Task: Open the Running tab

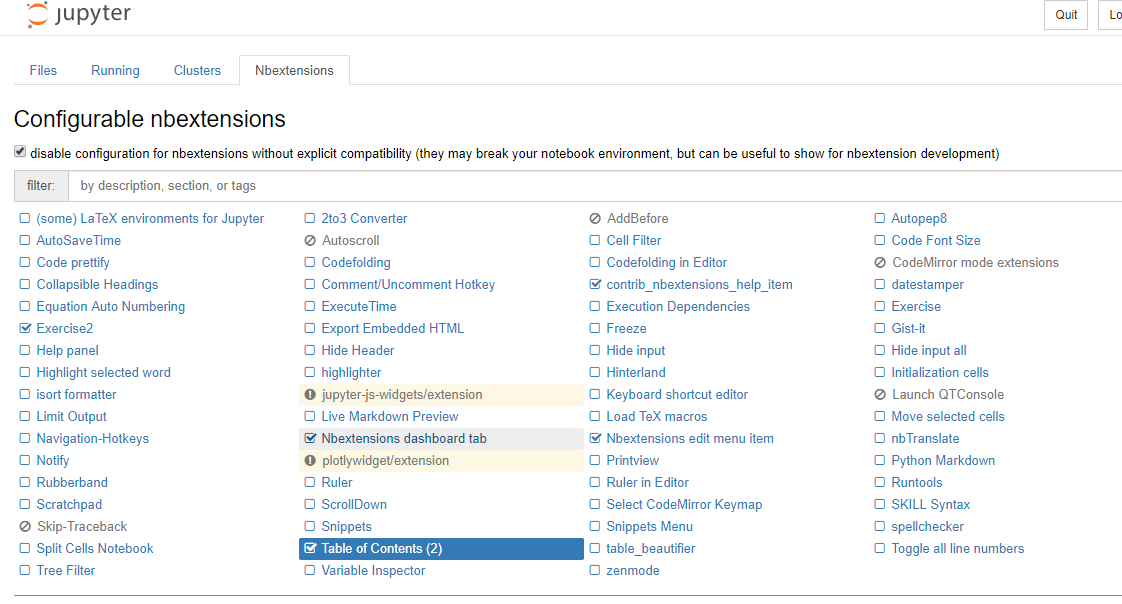Action: point(115,71)
